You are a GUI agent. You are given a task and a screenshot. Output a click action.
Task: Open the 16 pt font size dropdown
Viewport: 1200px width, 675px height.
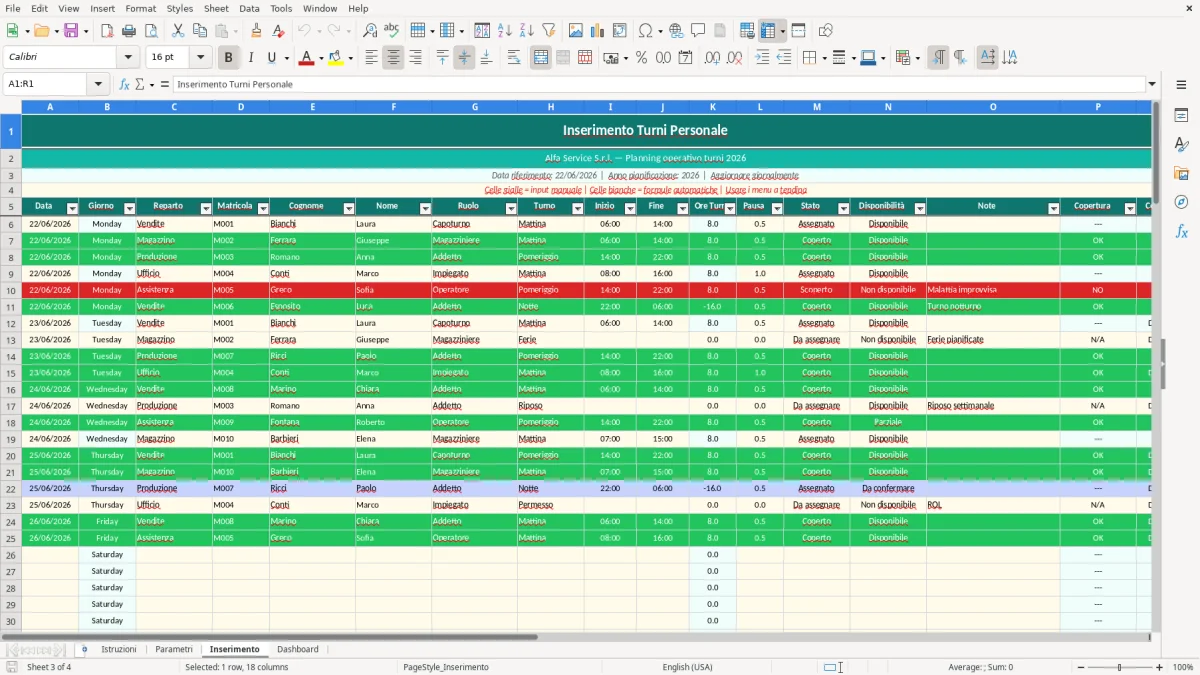tap(200, 58)
